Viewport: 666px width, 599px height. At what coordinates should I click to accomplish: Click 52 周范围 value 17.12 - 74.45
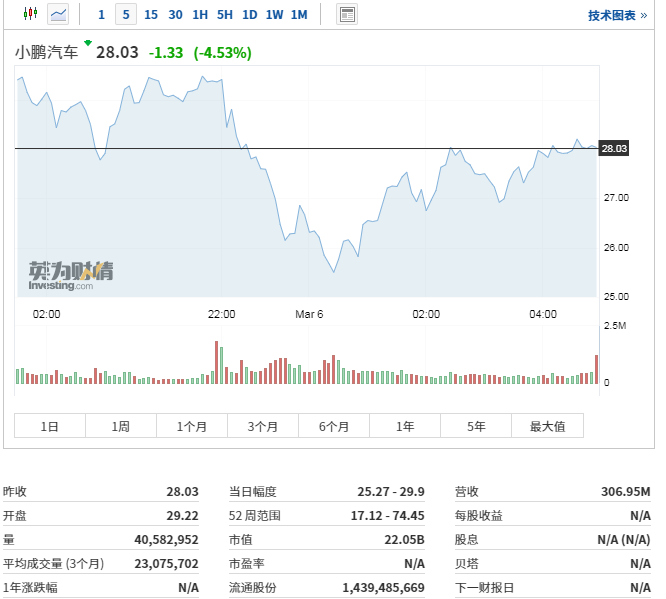[387, 516]
